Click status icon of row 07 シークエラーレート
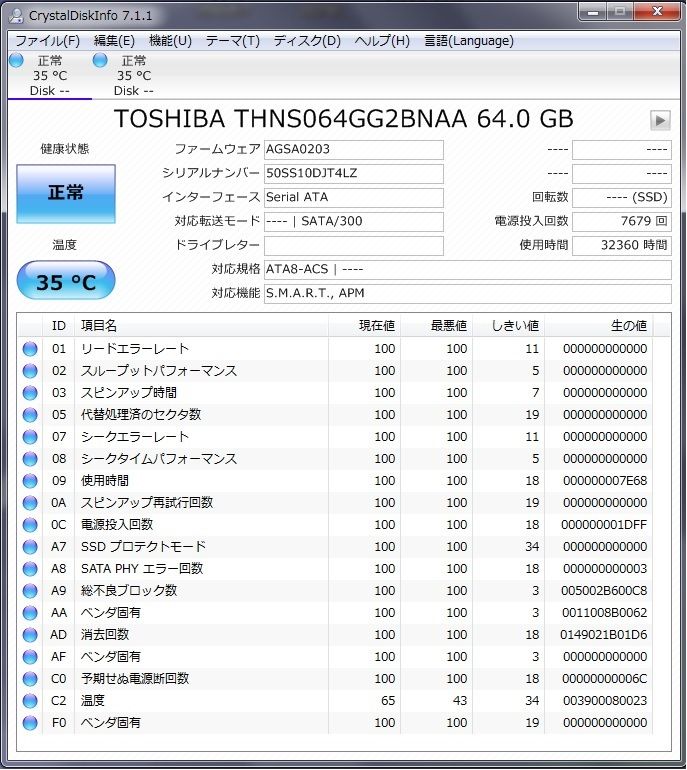Image resolution: width=687 pixels, height=770 pixels. pyautogui.click(x=30, y=437)
